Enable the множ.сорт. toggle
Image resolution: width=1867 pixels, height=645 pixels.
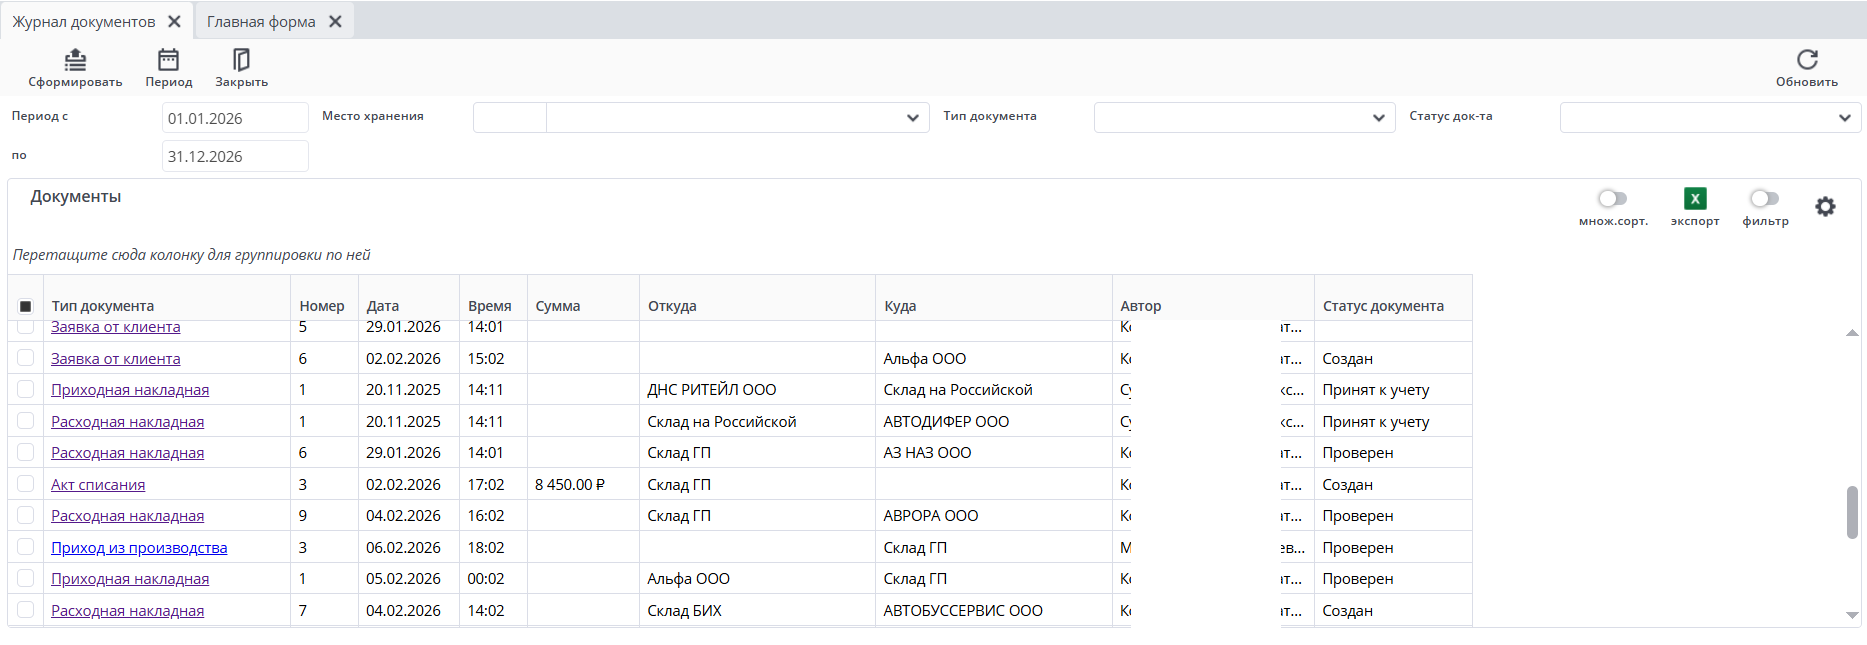[1612, 199]
